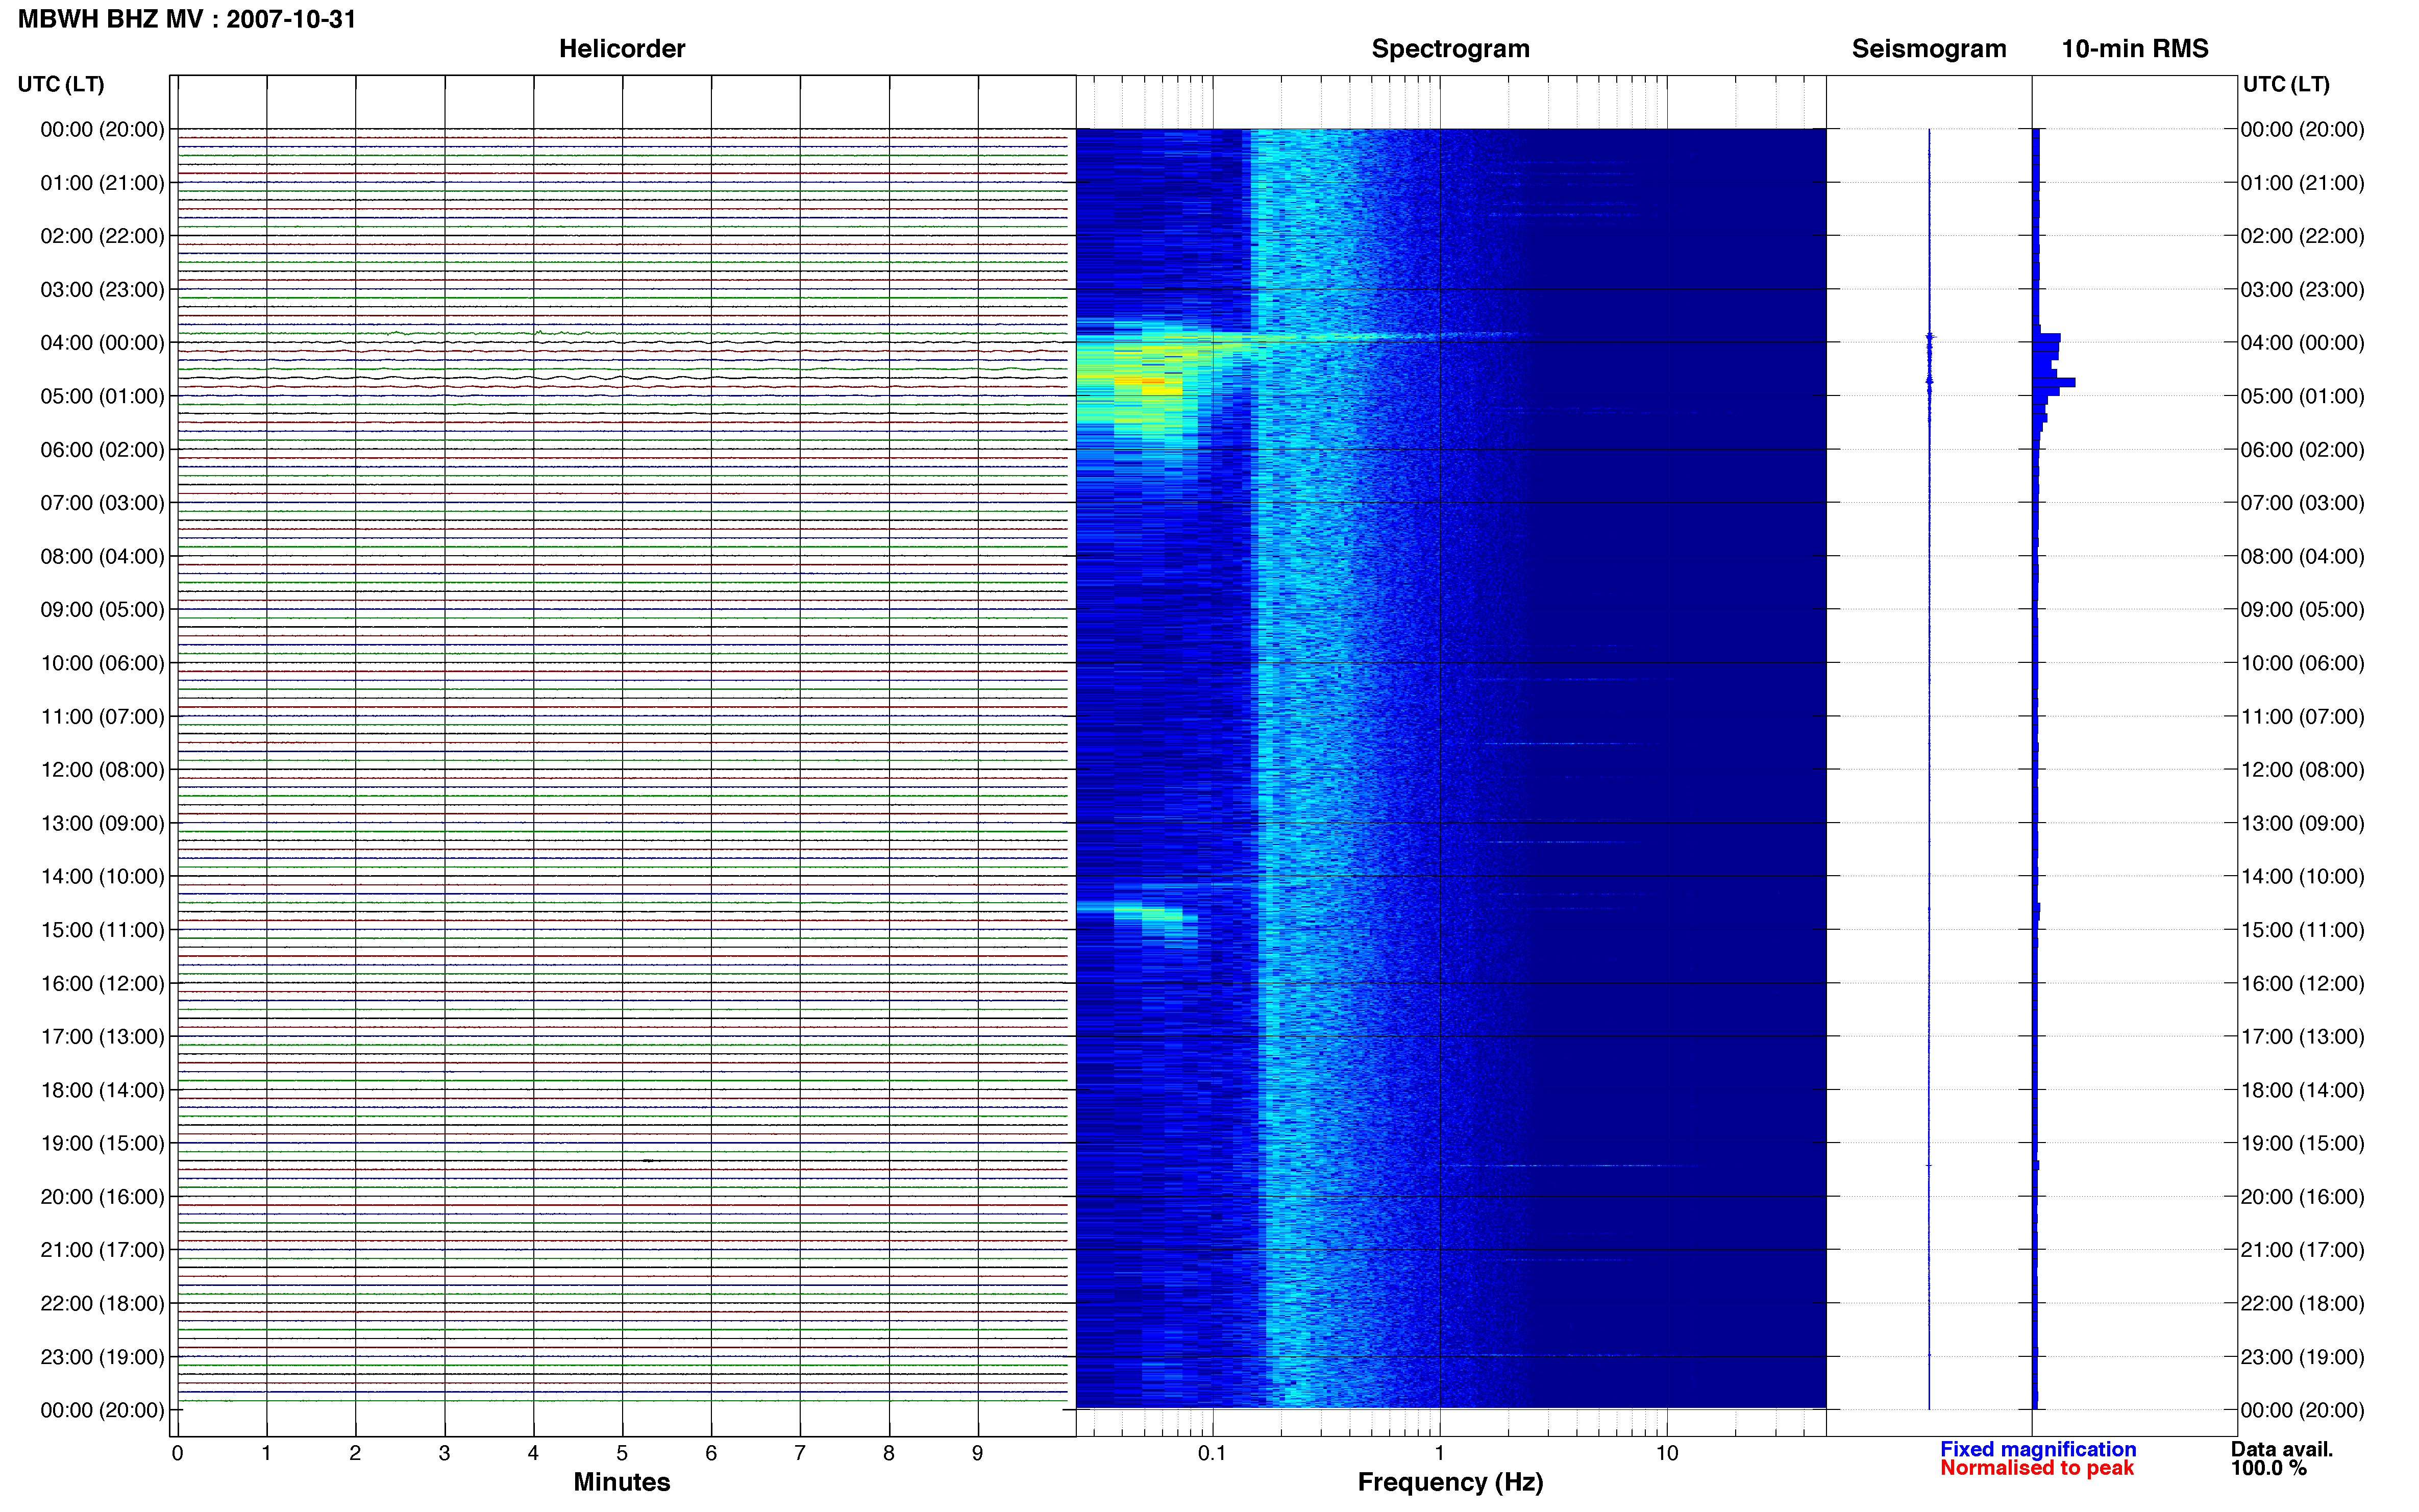
Task: Click the 'Spectrogram' panel heading
Action: pyautogui.click(x=1450, y=48)
